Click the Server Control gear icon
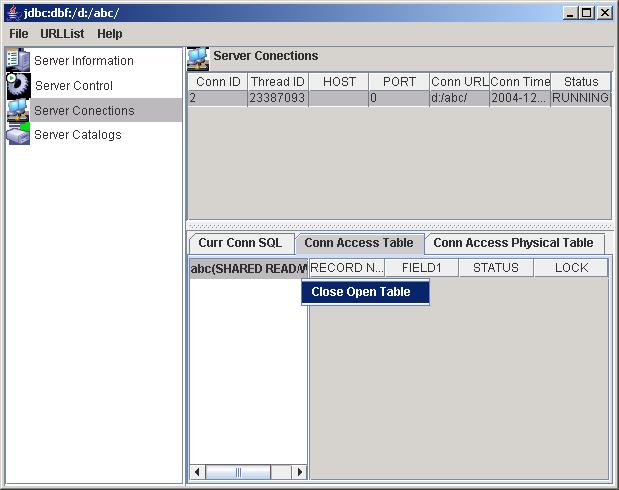The height and width of the screenshot is (490, 619). (19, 85)
